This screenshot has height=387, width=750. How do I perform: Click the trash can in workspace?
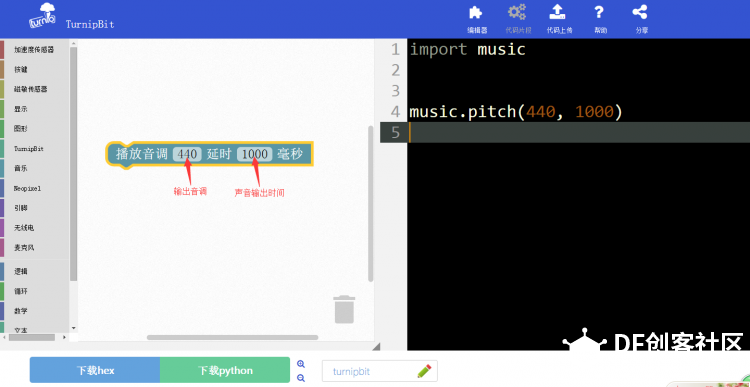coord(344,309)
